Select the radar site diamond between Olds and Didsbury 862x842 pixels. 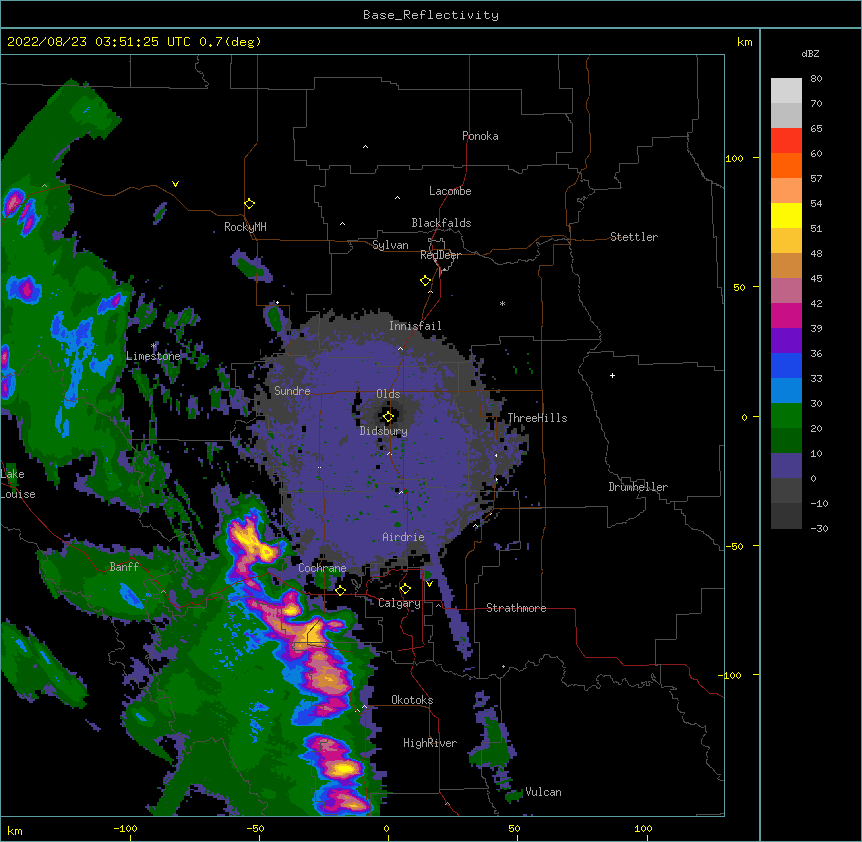point(388,417)
